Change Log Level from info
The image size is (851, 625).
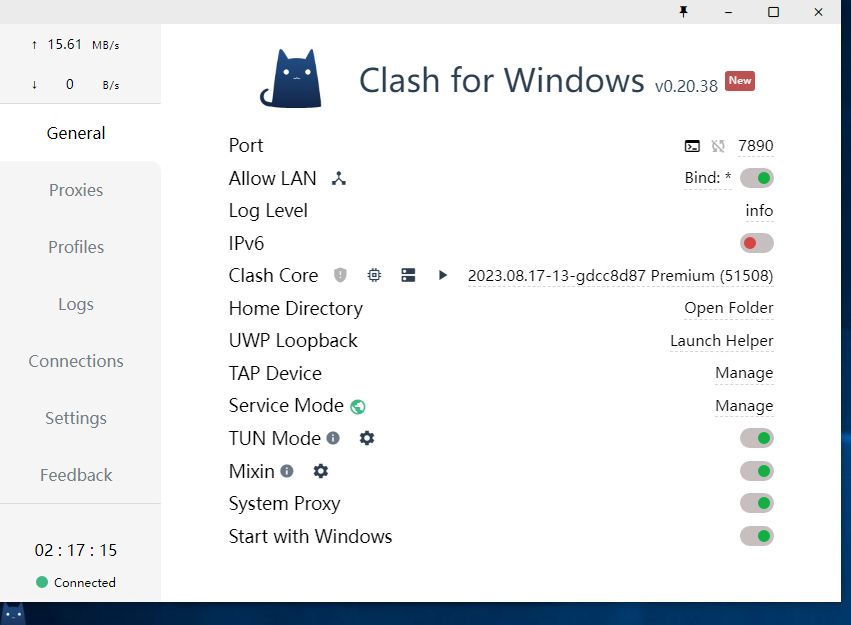(x=759, y=211)
